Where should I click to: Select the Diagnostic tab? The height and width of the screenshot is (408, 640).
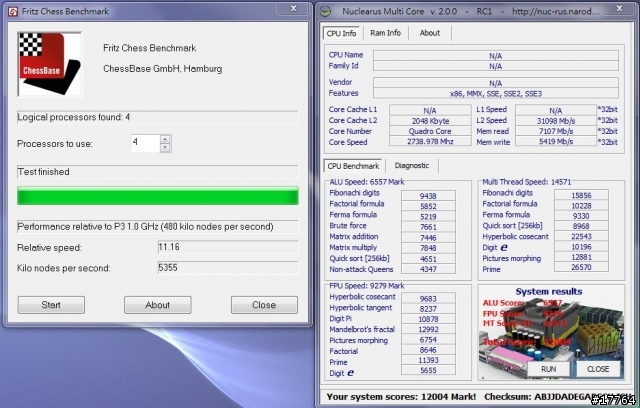point(412,166)
